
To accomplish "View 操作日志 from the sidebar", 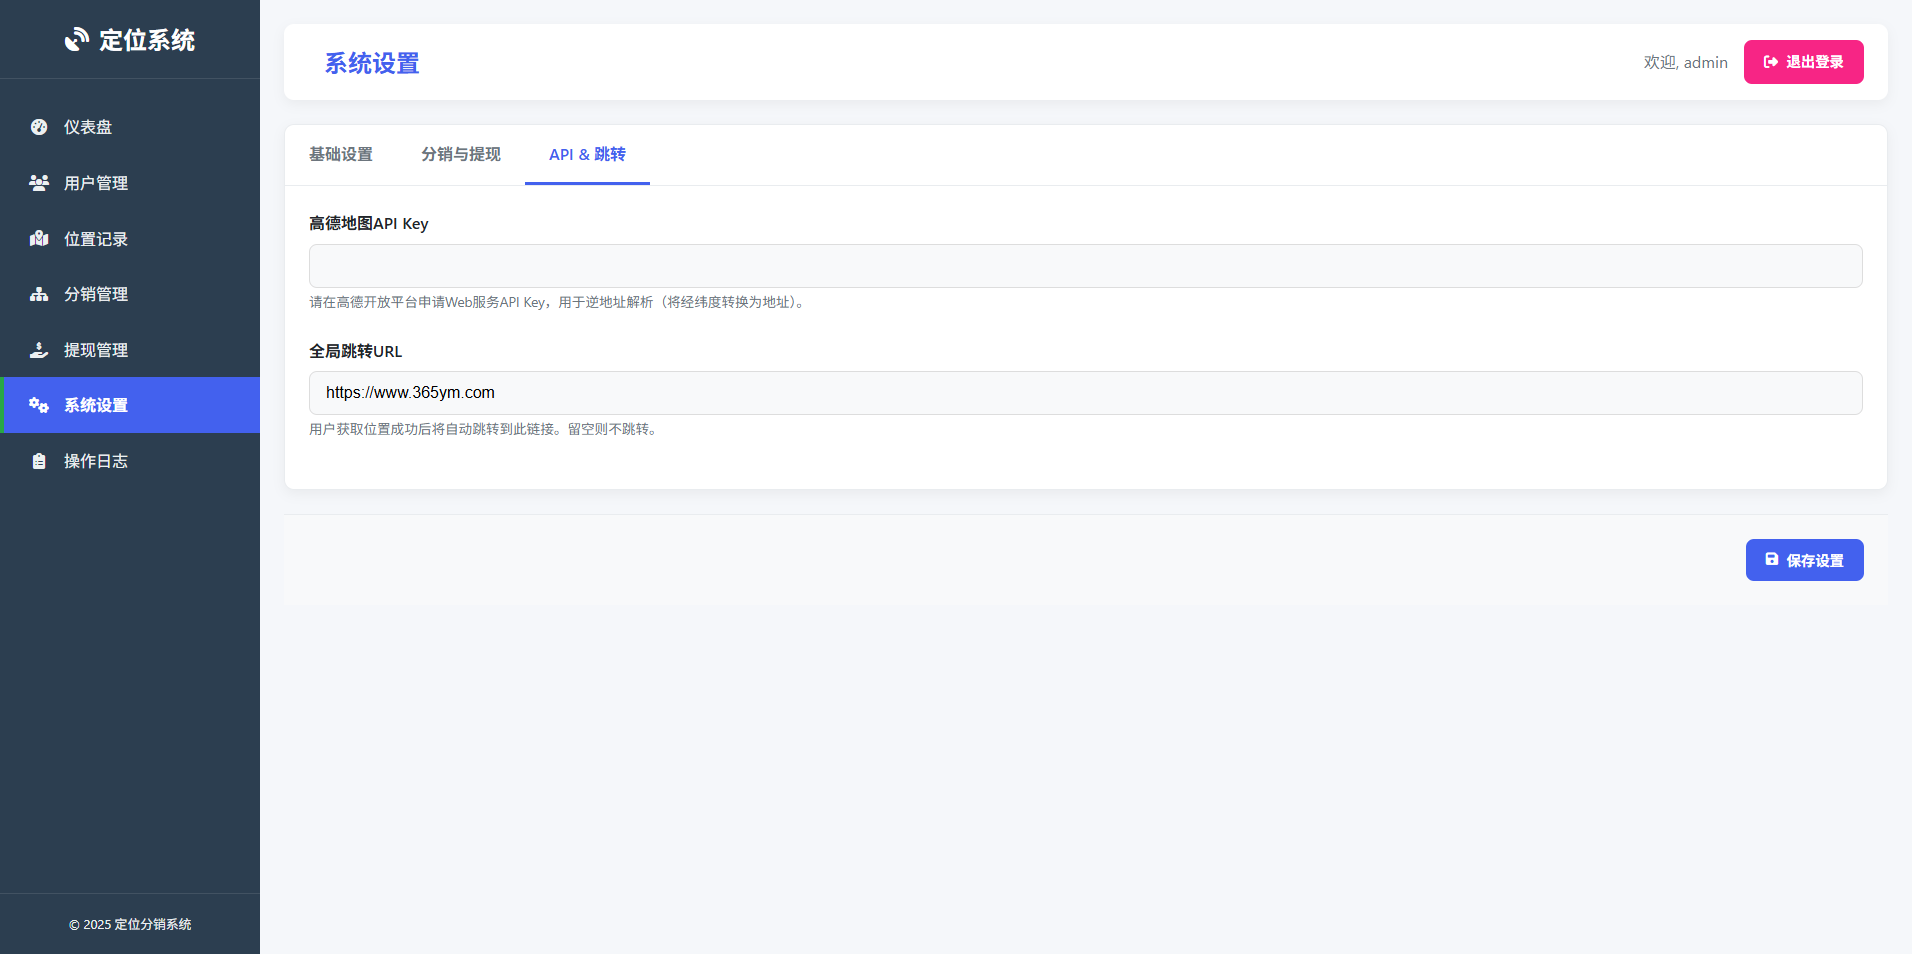I will click(96, 461).
